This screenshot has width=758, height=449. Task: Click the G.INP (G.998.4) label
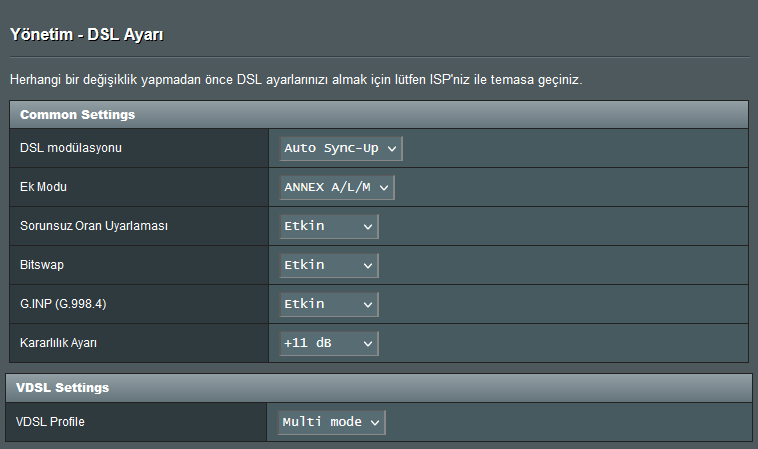63,304
